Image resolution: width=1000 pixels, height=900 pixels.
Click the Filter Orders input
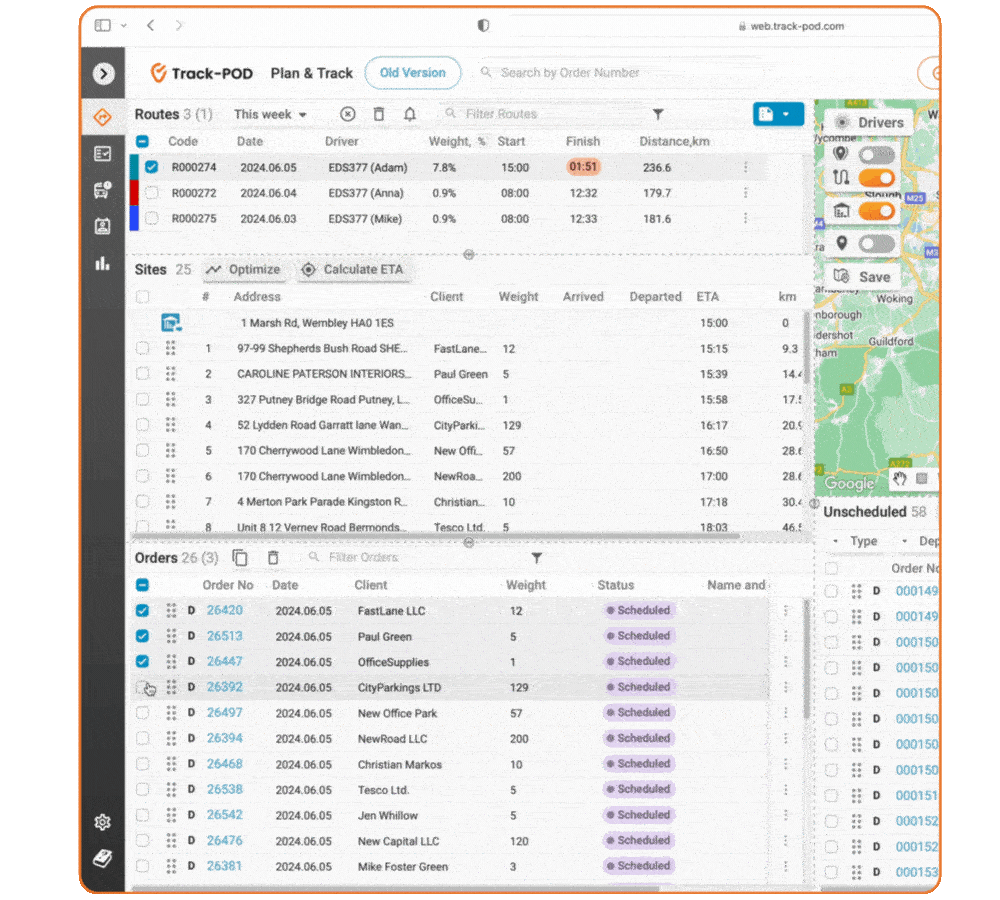[x=415, y=557]
